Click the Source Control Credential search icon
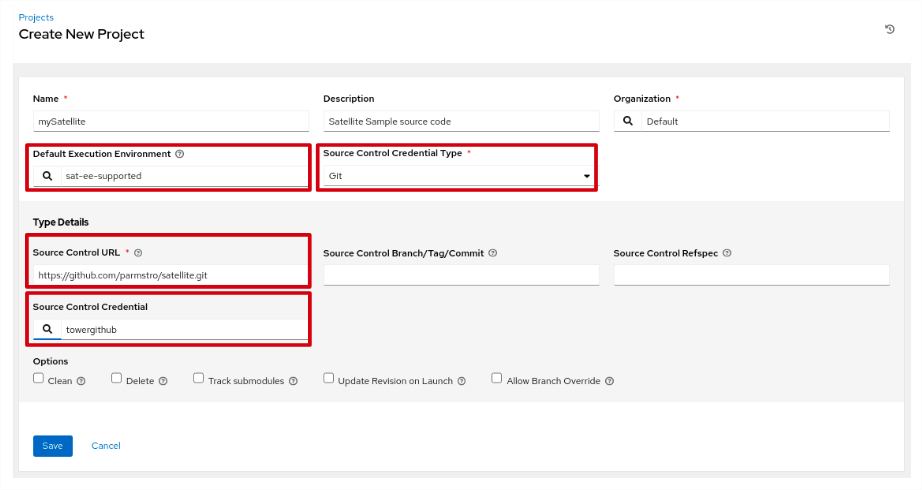Screen dimensions: 922x490 click(47, 328)
